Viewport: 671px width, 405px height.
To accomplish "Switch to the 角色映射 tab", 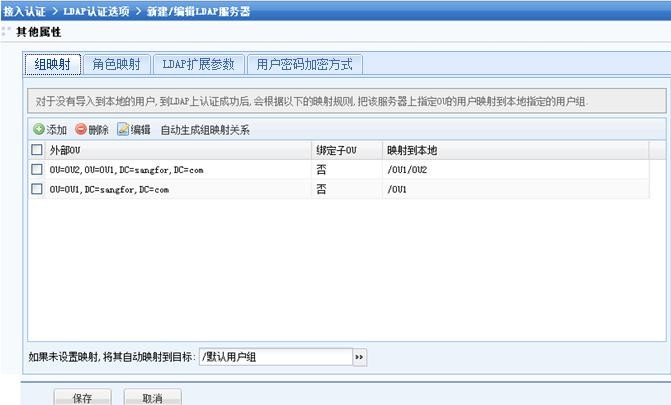I will pyautogui.click(x=115, y=65).
